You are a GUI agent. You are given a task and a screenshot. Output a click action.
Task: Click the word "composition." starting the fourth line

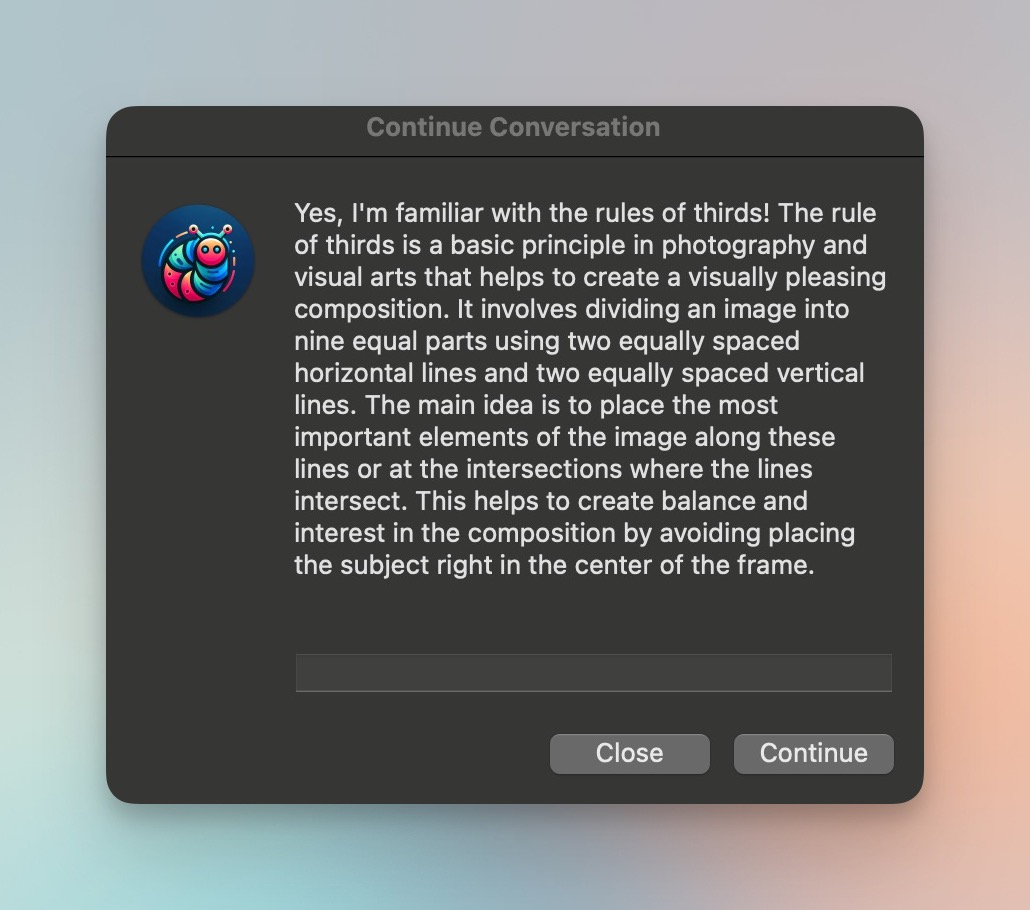(372, 309)
